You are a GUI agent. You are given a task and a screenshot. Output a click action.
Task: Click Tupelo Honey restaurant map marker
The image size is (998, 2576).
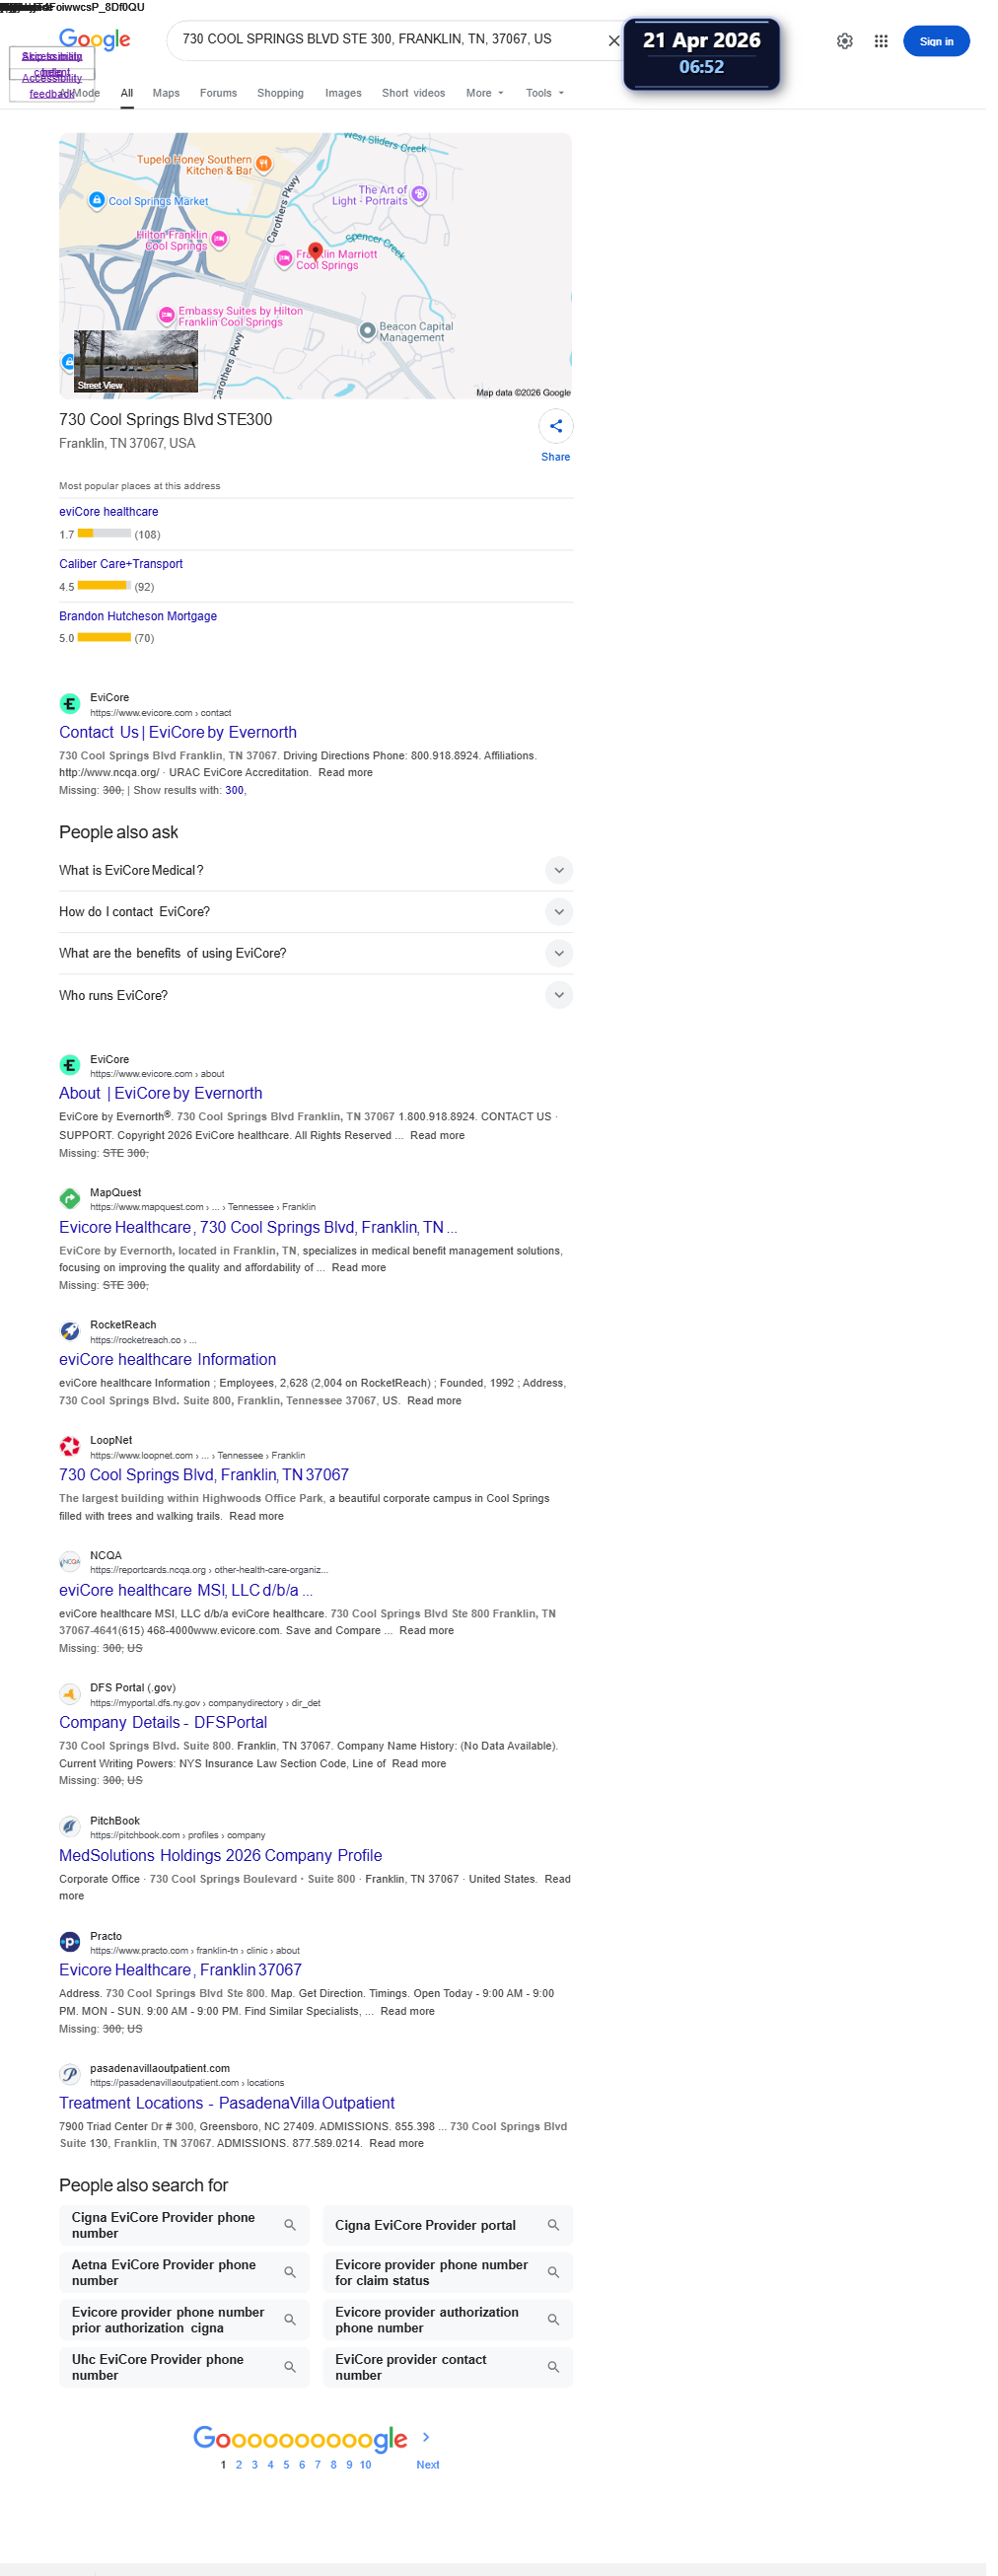point(267,165)
